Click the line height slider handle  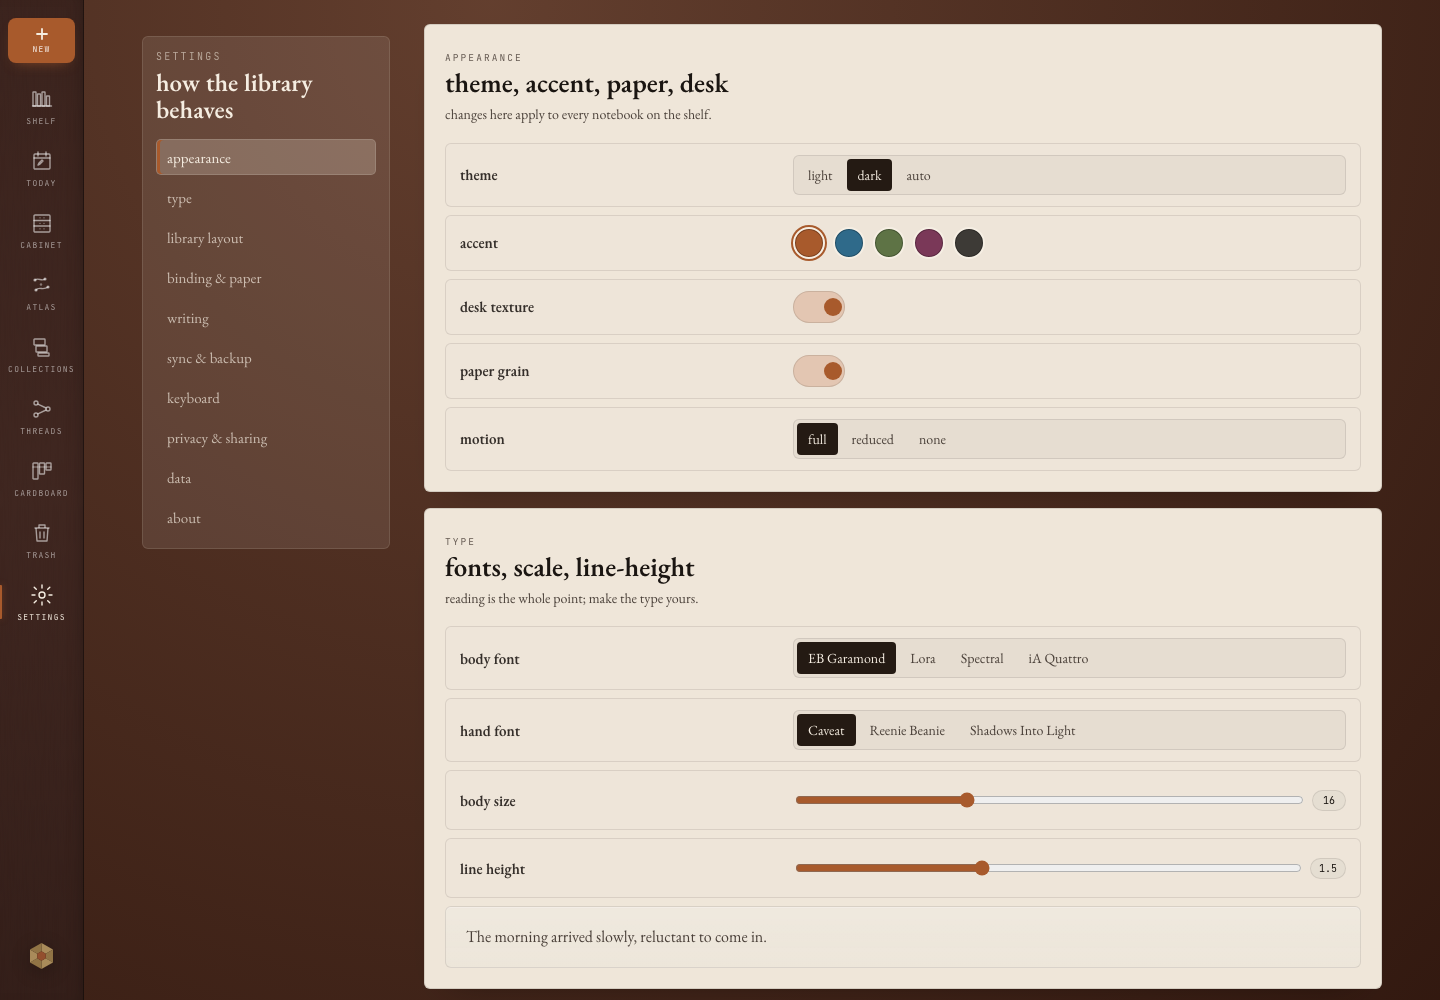click(x=982, y=868)
